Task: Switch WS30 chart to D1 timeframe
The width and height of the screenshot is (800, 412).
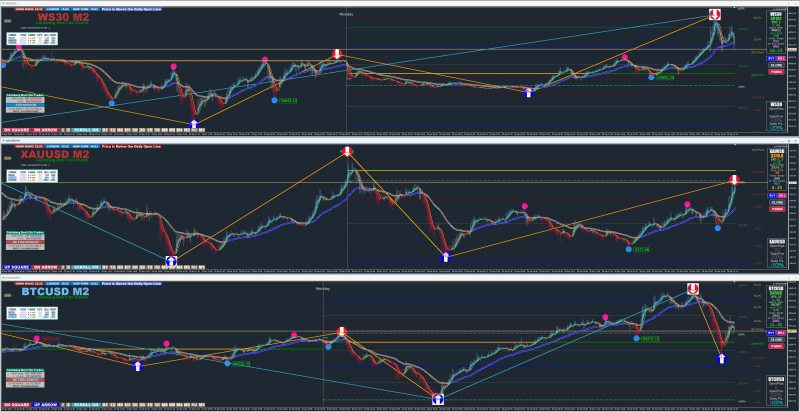Action: pyautogui.click(x=105, y=130)
